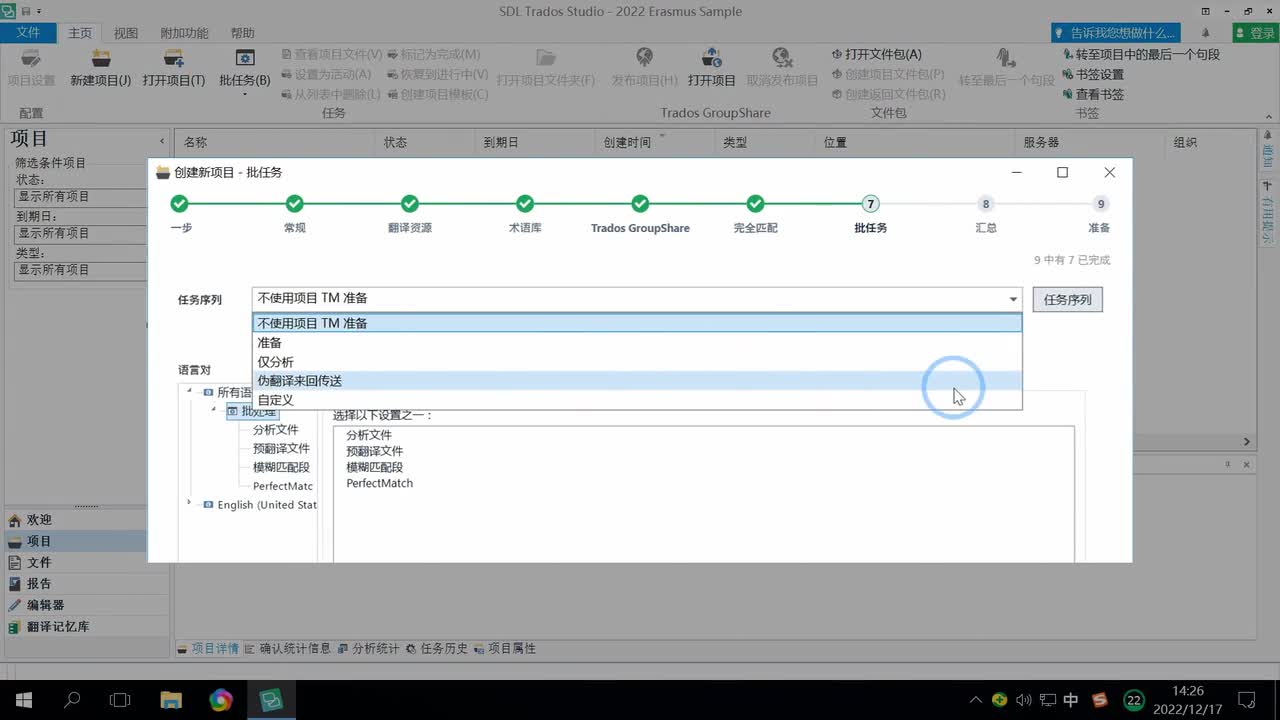Click the 打开项目(T) ribbon icon
Image resolution: width=1280 pixels, height=720 pixels.
(174, 68)
